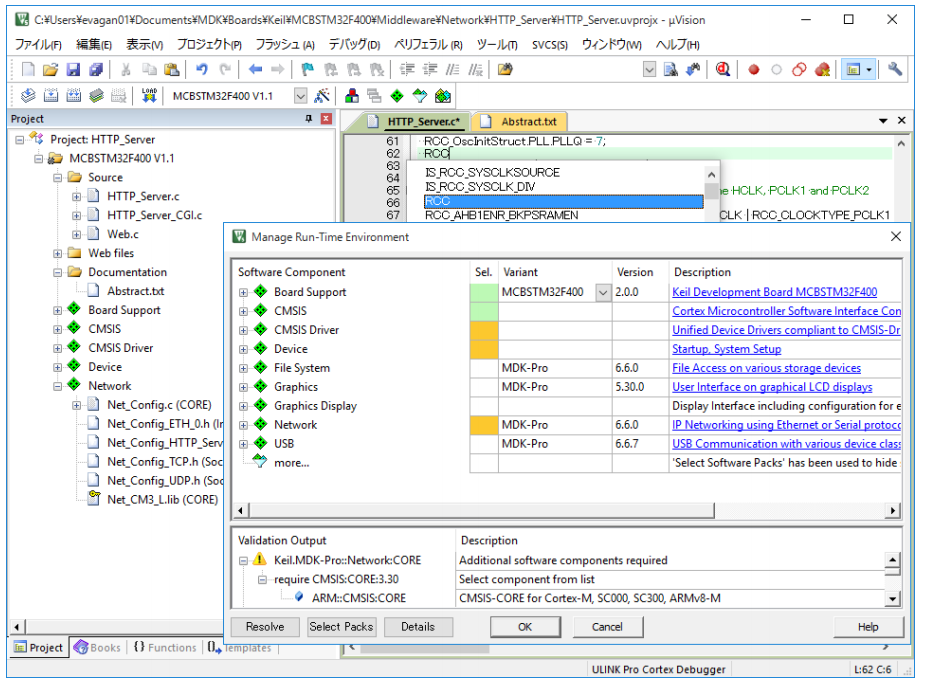Image resolution: width=926 pixels, height=684 pixels.
Task: Click the Undo arrow icon
Action: (202, 70)
